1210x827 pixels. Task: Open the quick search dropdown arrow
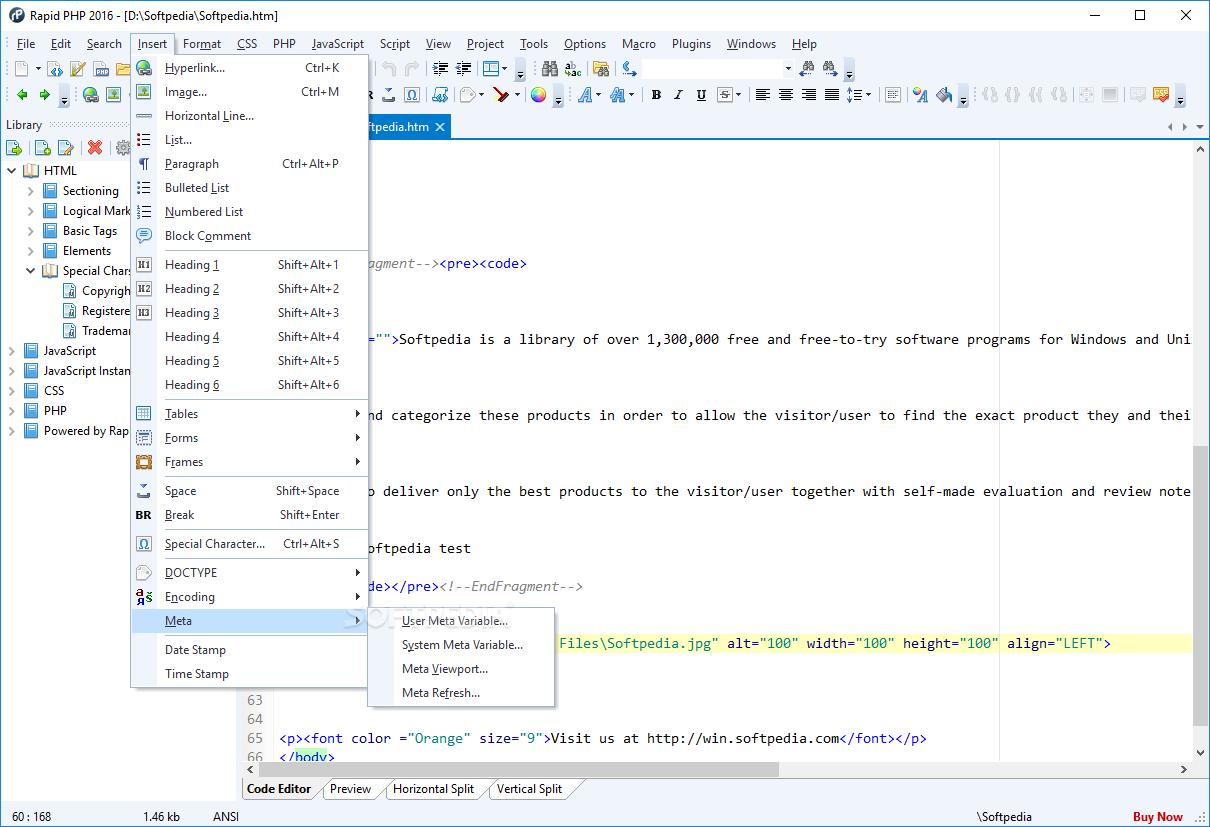[788, 69]
